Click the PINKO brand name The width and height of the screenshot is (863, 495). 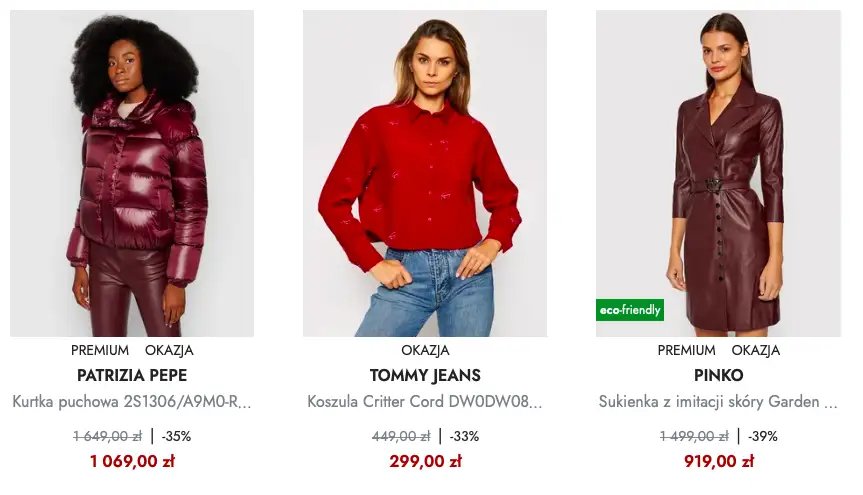click(x=718, y=376)
